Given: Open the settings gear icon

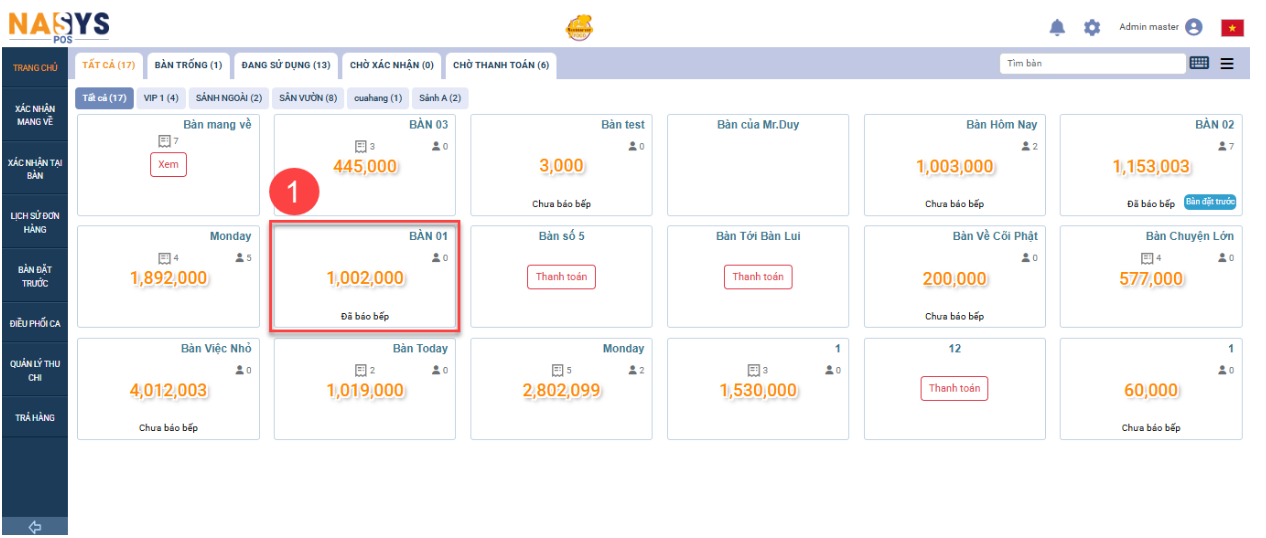Looking at the screenshot, I should [1092, 27].
